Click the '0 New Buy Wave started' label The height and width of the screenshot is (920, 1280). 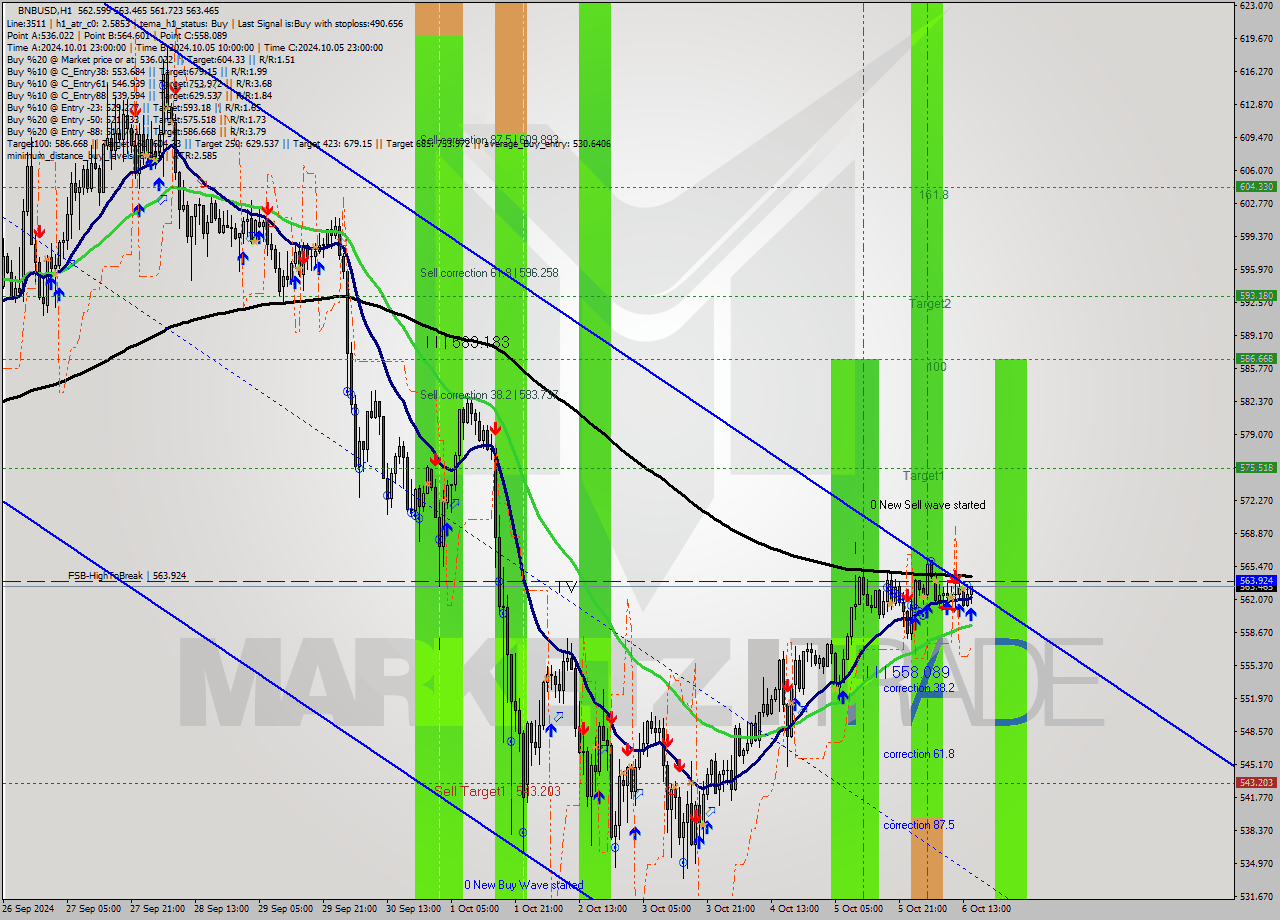click(523, 885)
